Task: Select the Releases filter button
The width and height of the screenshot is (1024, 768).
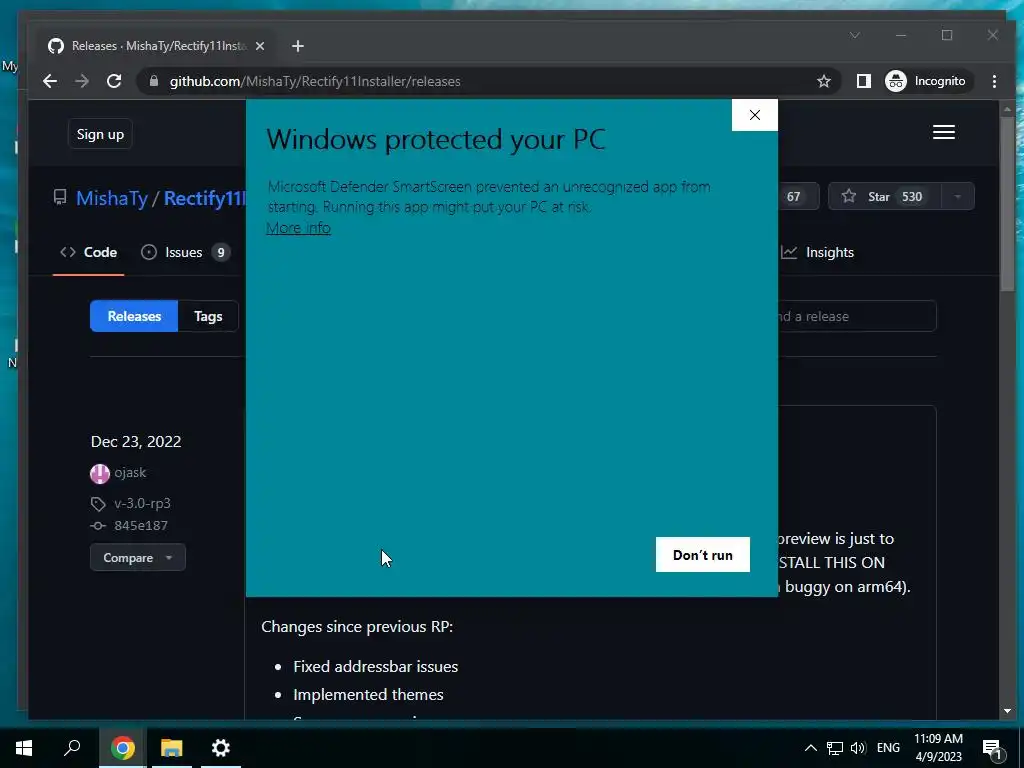Action: (x=134, y=316)
